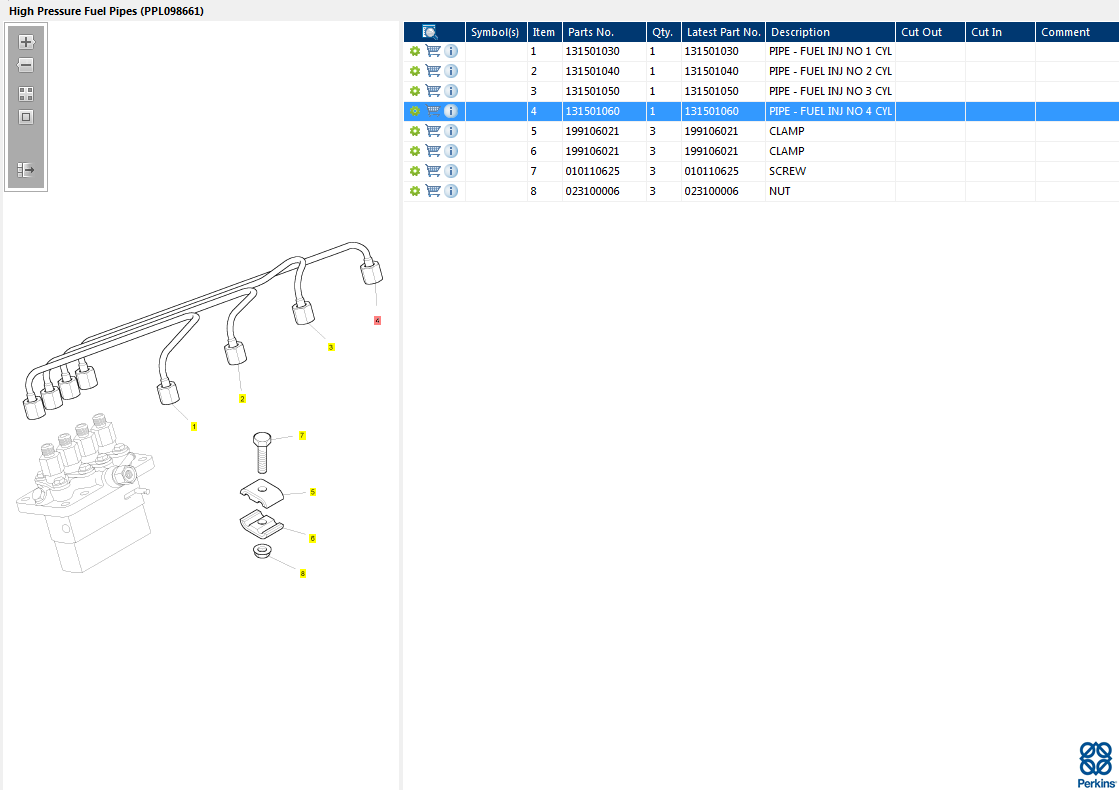This screenshot has height=790, width=1119.
Task: Click the gear icon for item 1
Action: 415,51
